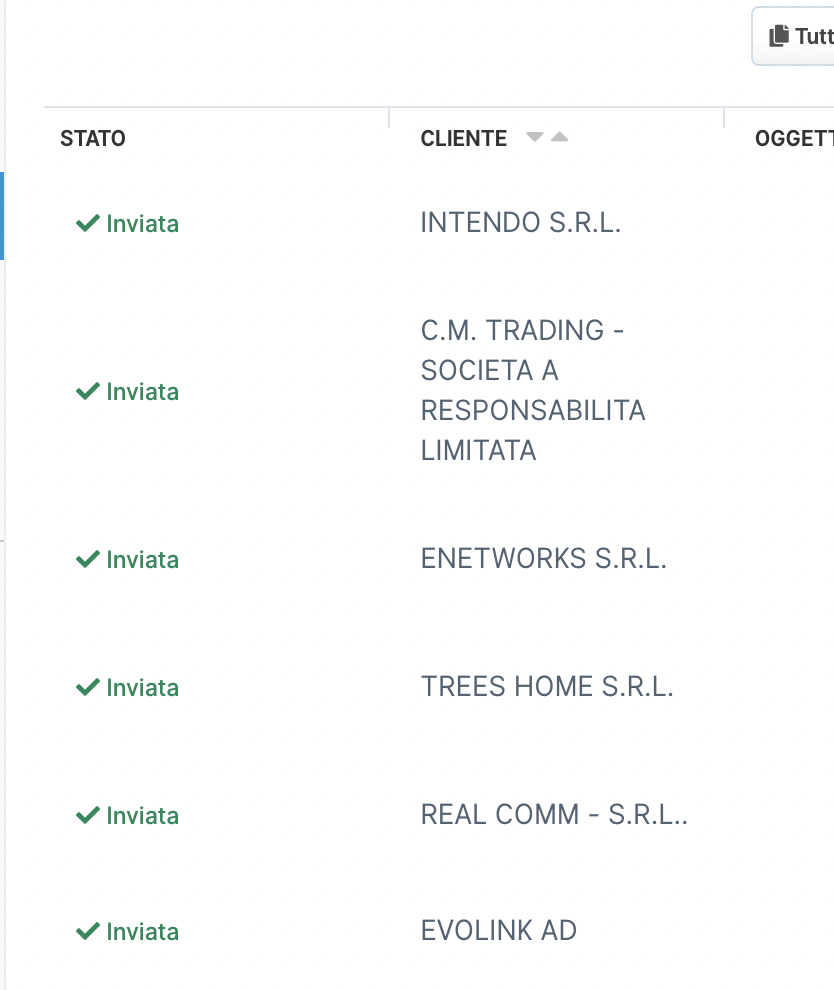Sort CLIENTE column with the up arrow
834x990 pixels.
tap(559, 137)
